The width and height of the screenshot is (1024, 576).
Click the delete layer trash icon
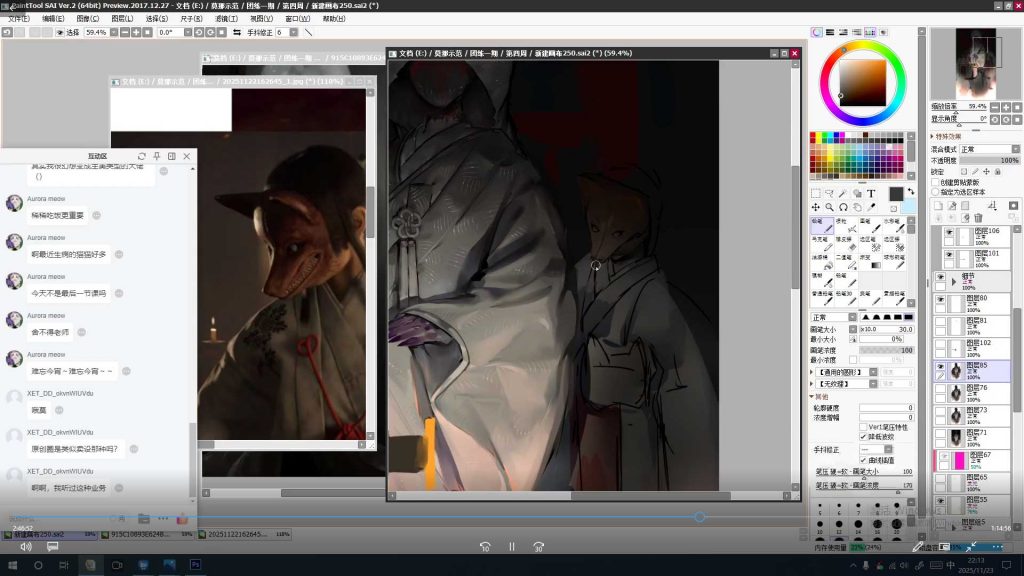[x=978, y=218]
